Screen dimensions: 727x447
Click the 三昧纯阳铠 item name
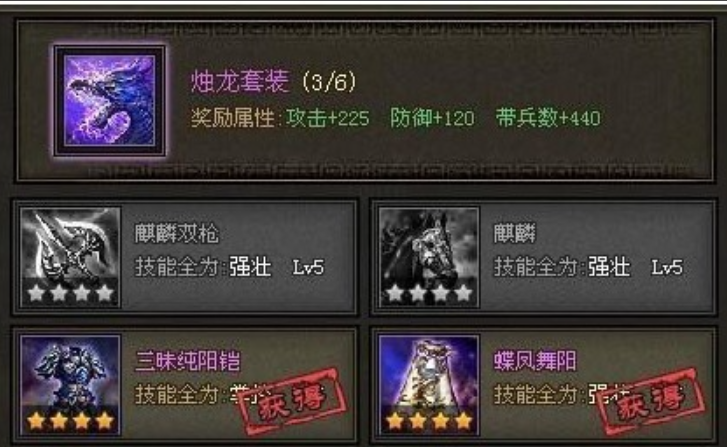[x=187, y=361]
